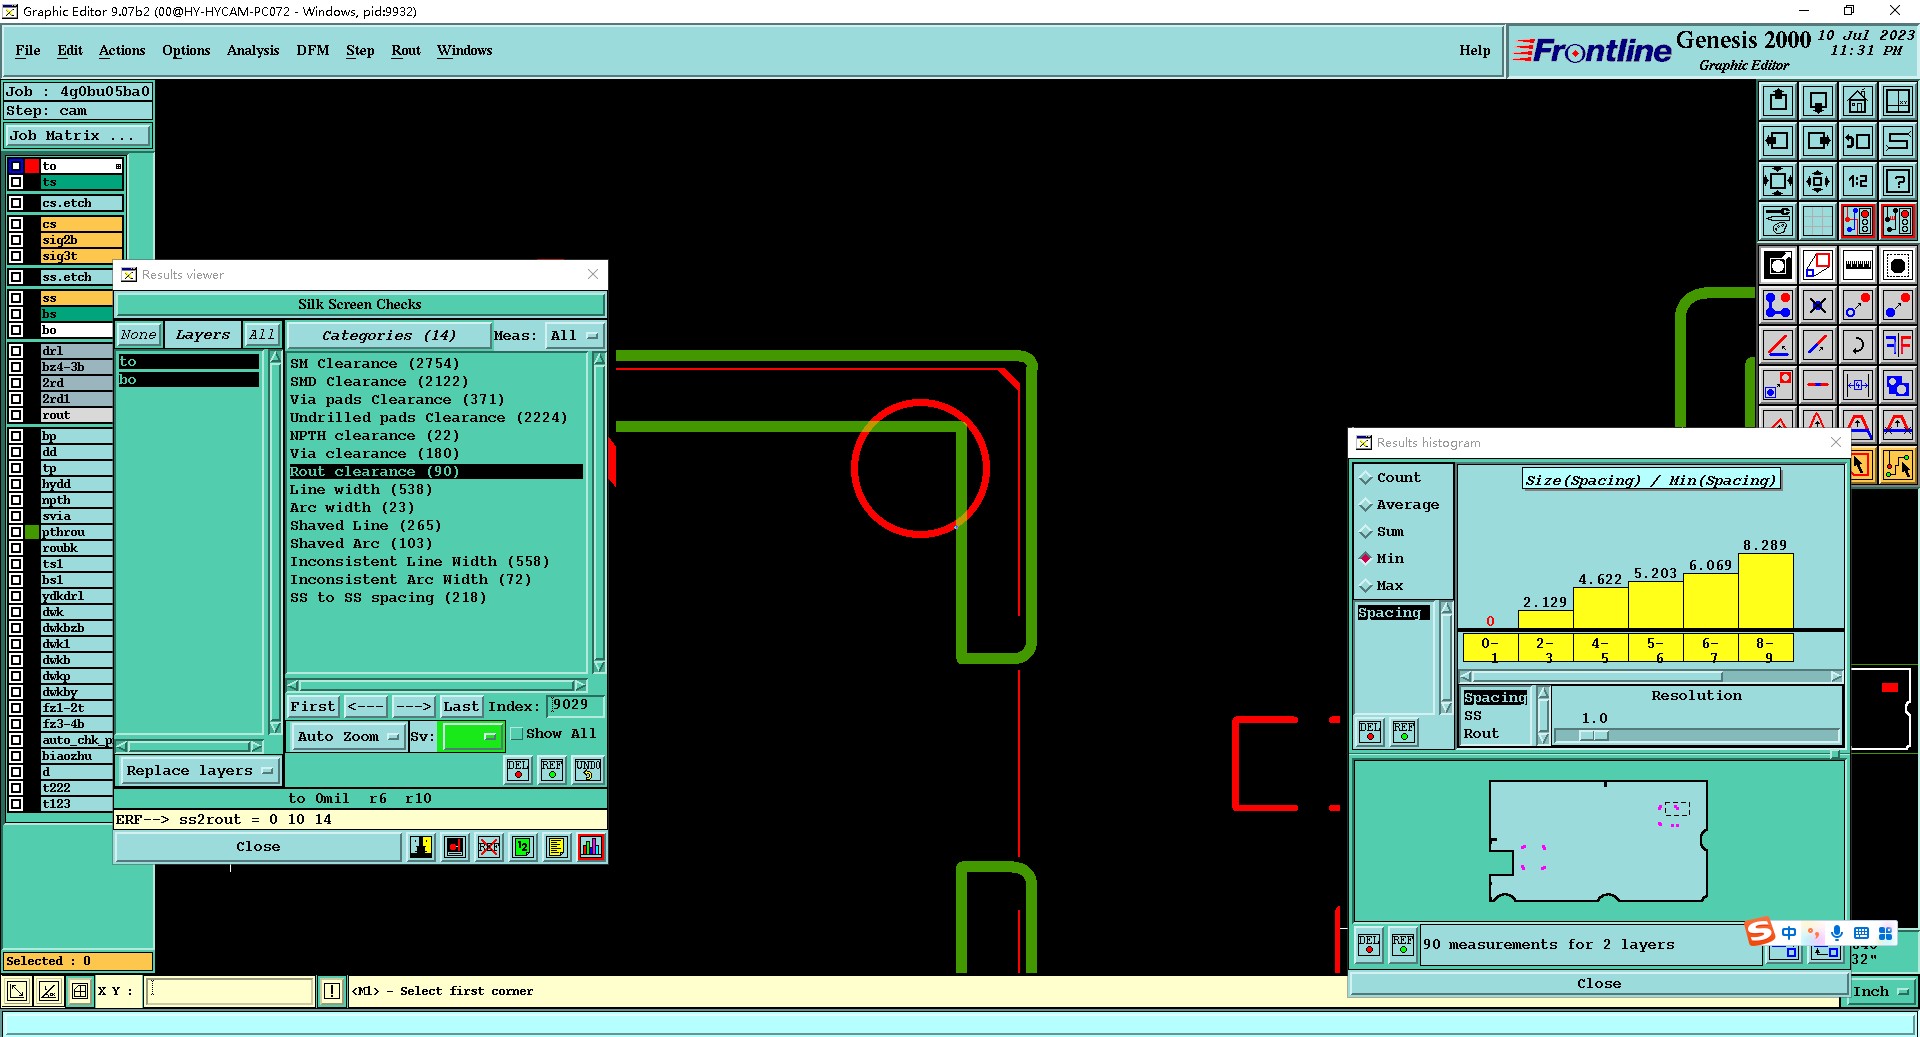Click Close button in Results viewer
Viewport: 1920px width, 1037px height.
point(258,847)
